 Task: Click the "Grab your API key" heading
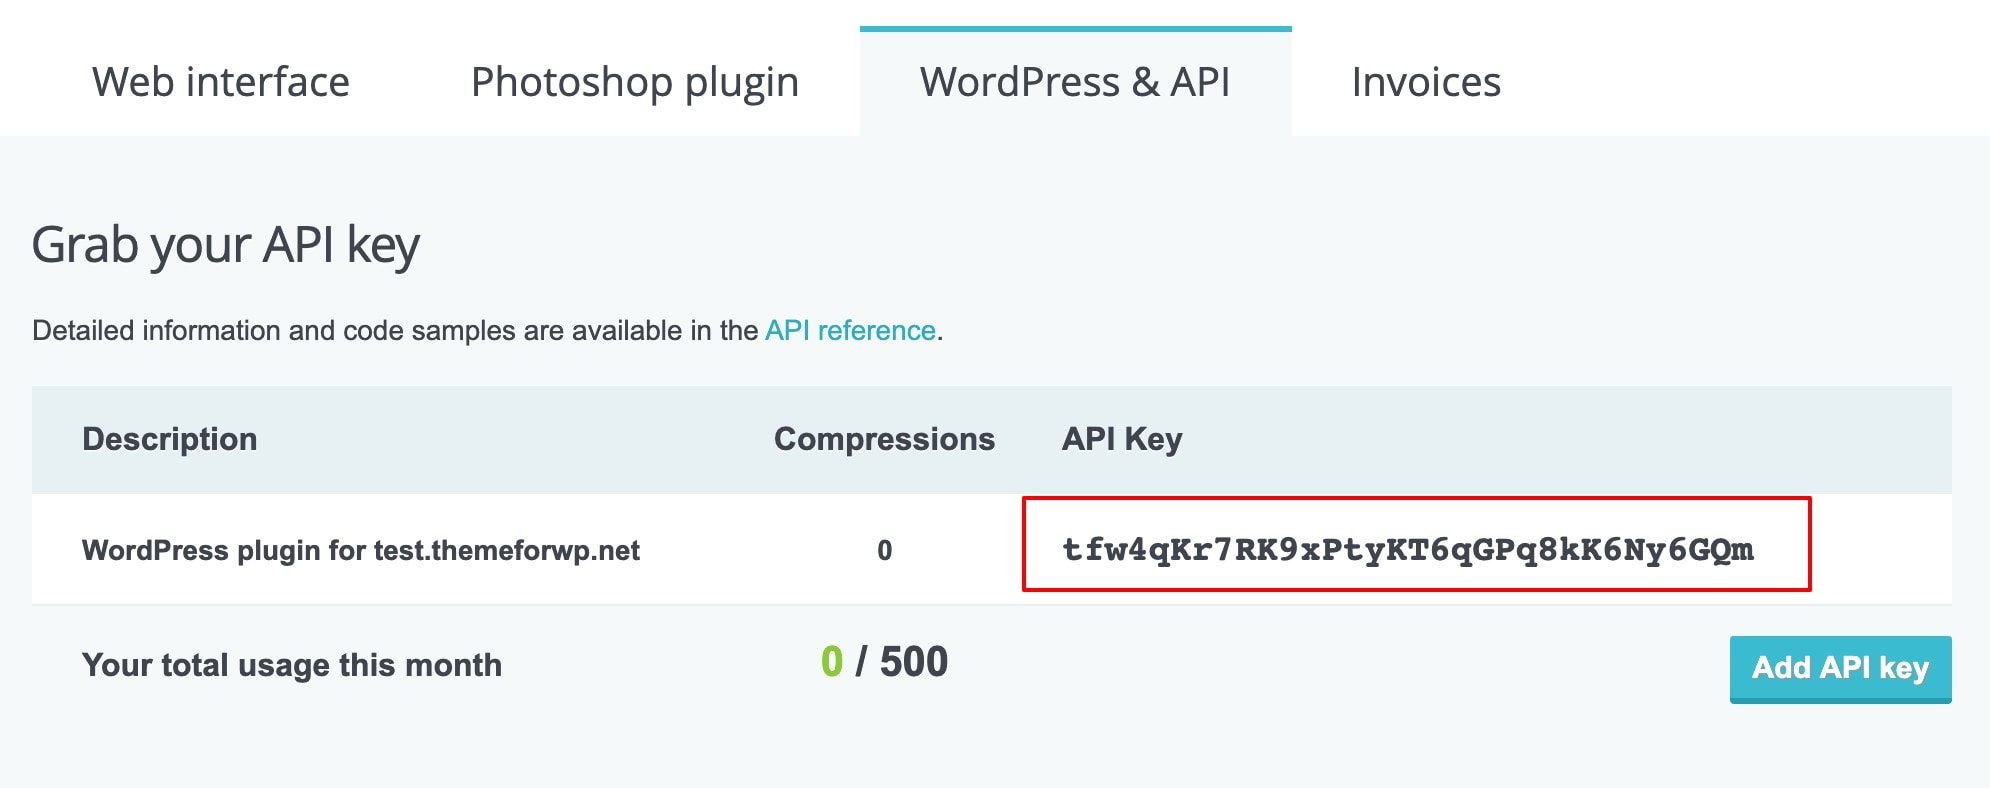click(x=226, y=245)
